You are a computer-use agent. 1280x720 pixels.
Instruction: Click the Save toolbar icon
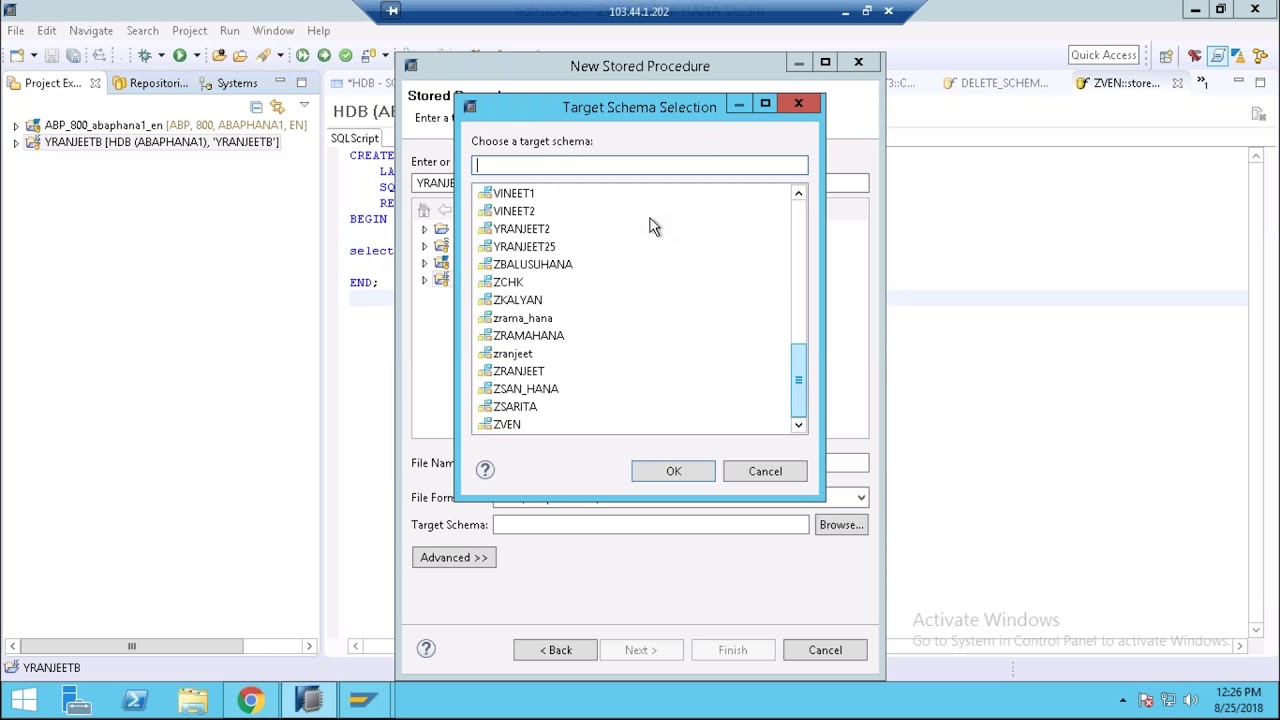click(52, 55)
